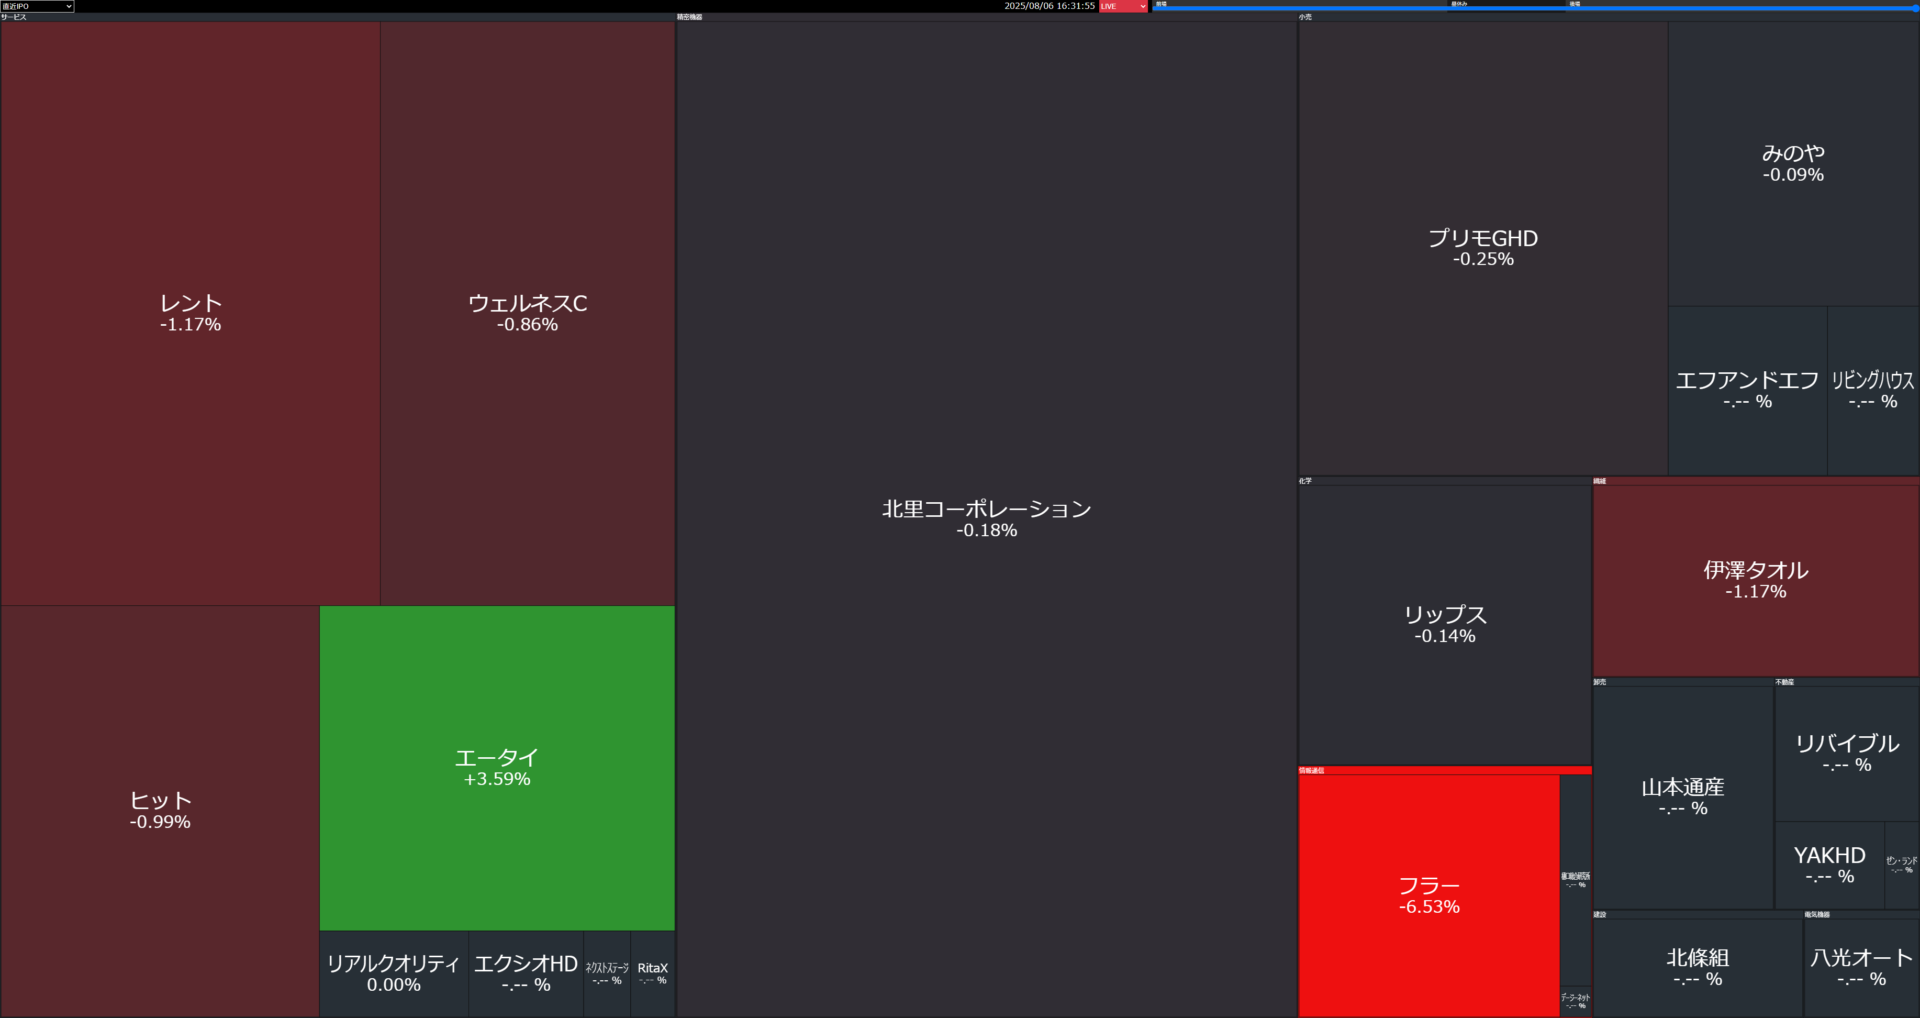Open the LIVE mode dropdown

coord(1123,6)
